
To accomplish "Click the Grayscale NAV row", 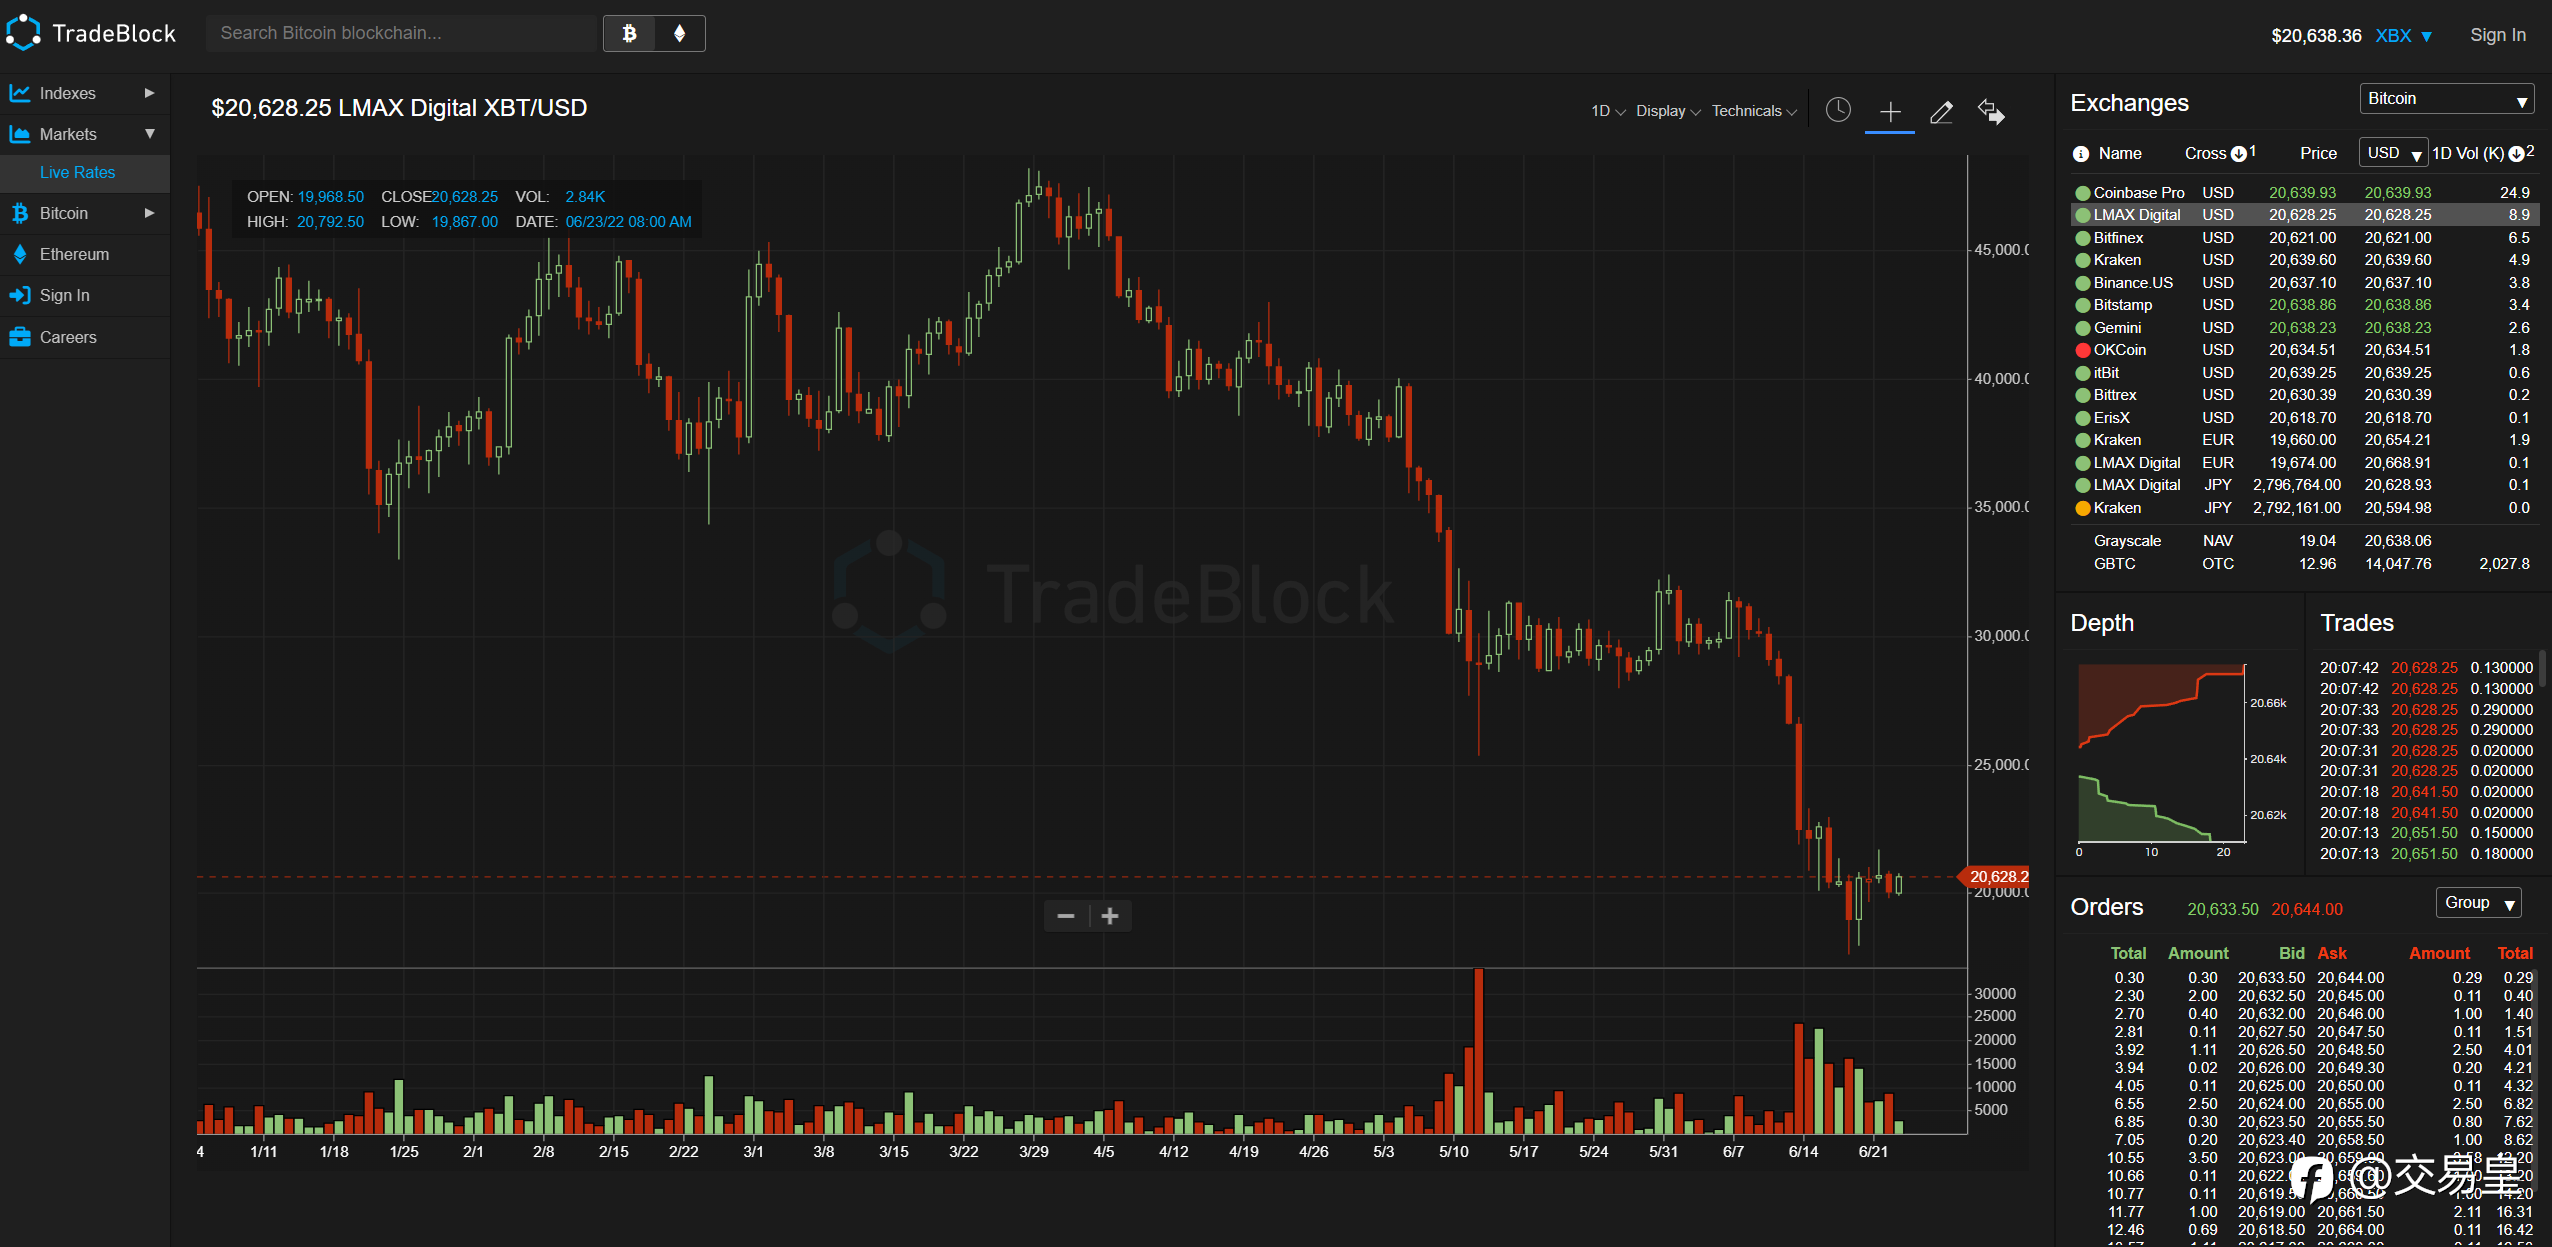I will [x=2304, y=541].
